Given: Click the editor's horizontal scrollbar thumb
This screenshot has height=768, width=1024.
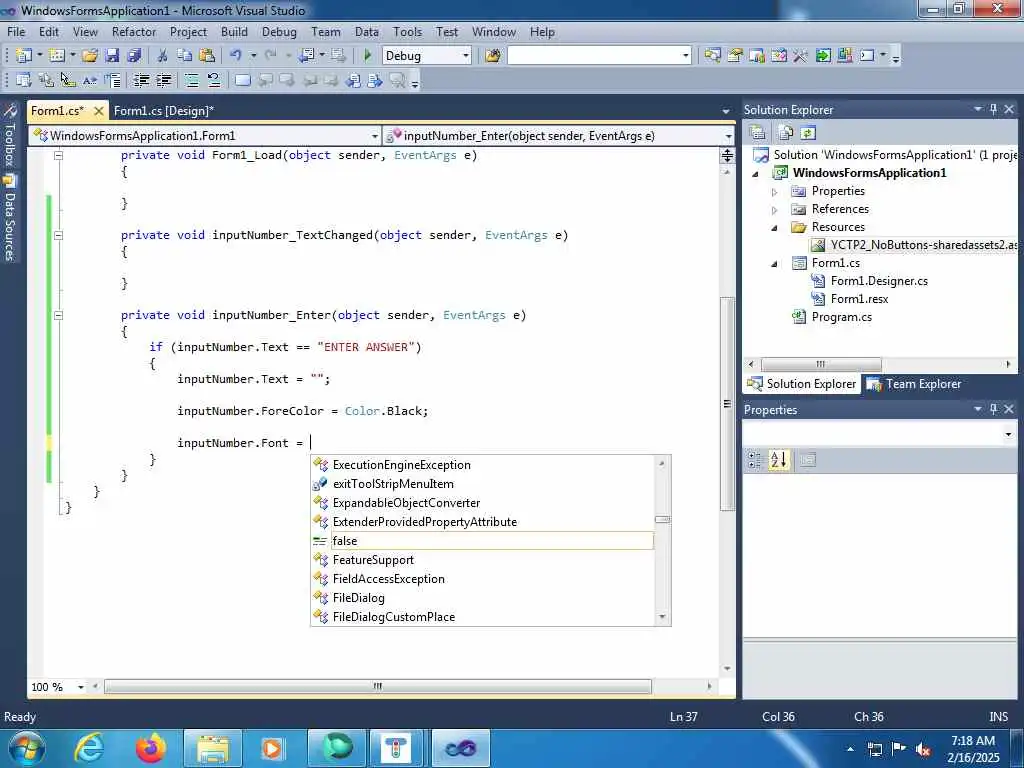Looking at the screenshot, I should click(x=377, y=686).
